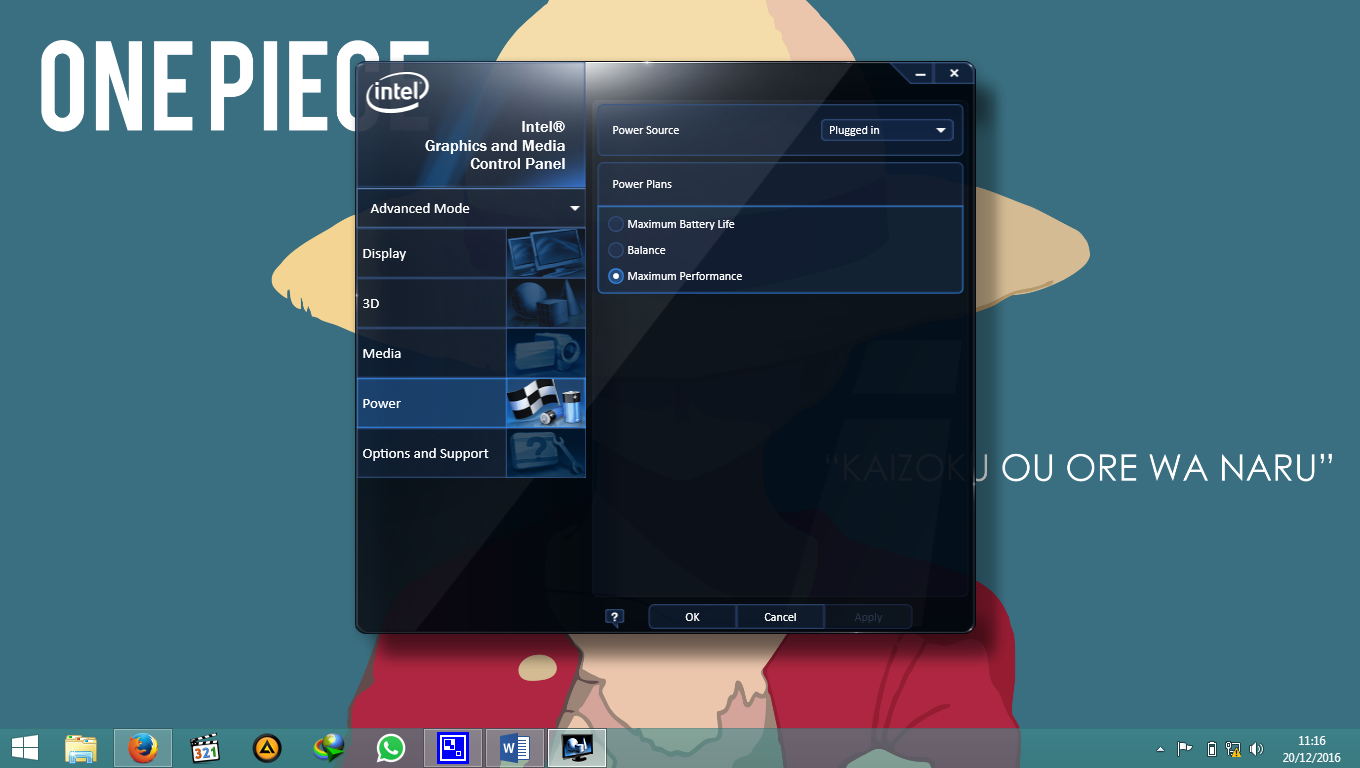Click the question mark help icon
This screenshot has height=768, width=1360.
(615, 617)
